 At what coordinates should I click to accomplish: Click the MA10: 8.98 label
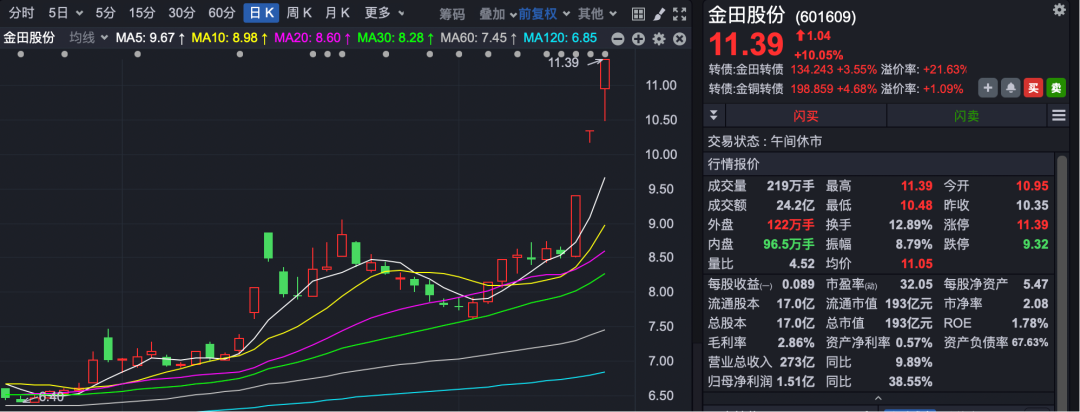(x=229, y=39)
